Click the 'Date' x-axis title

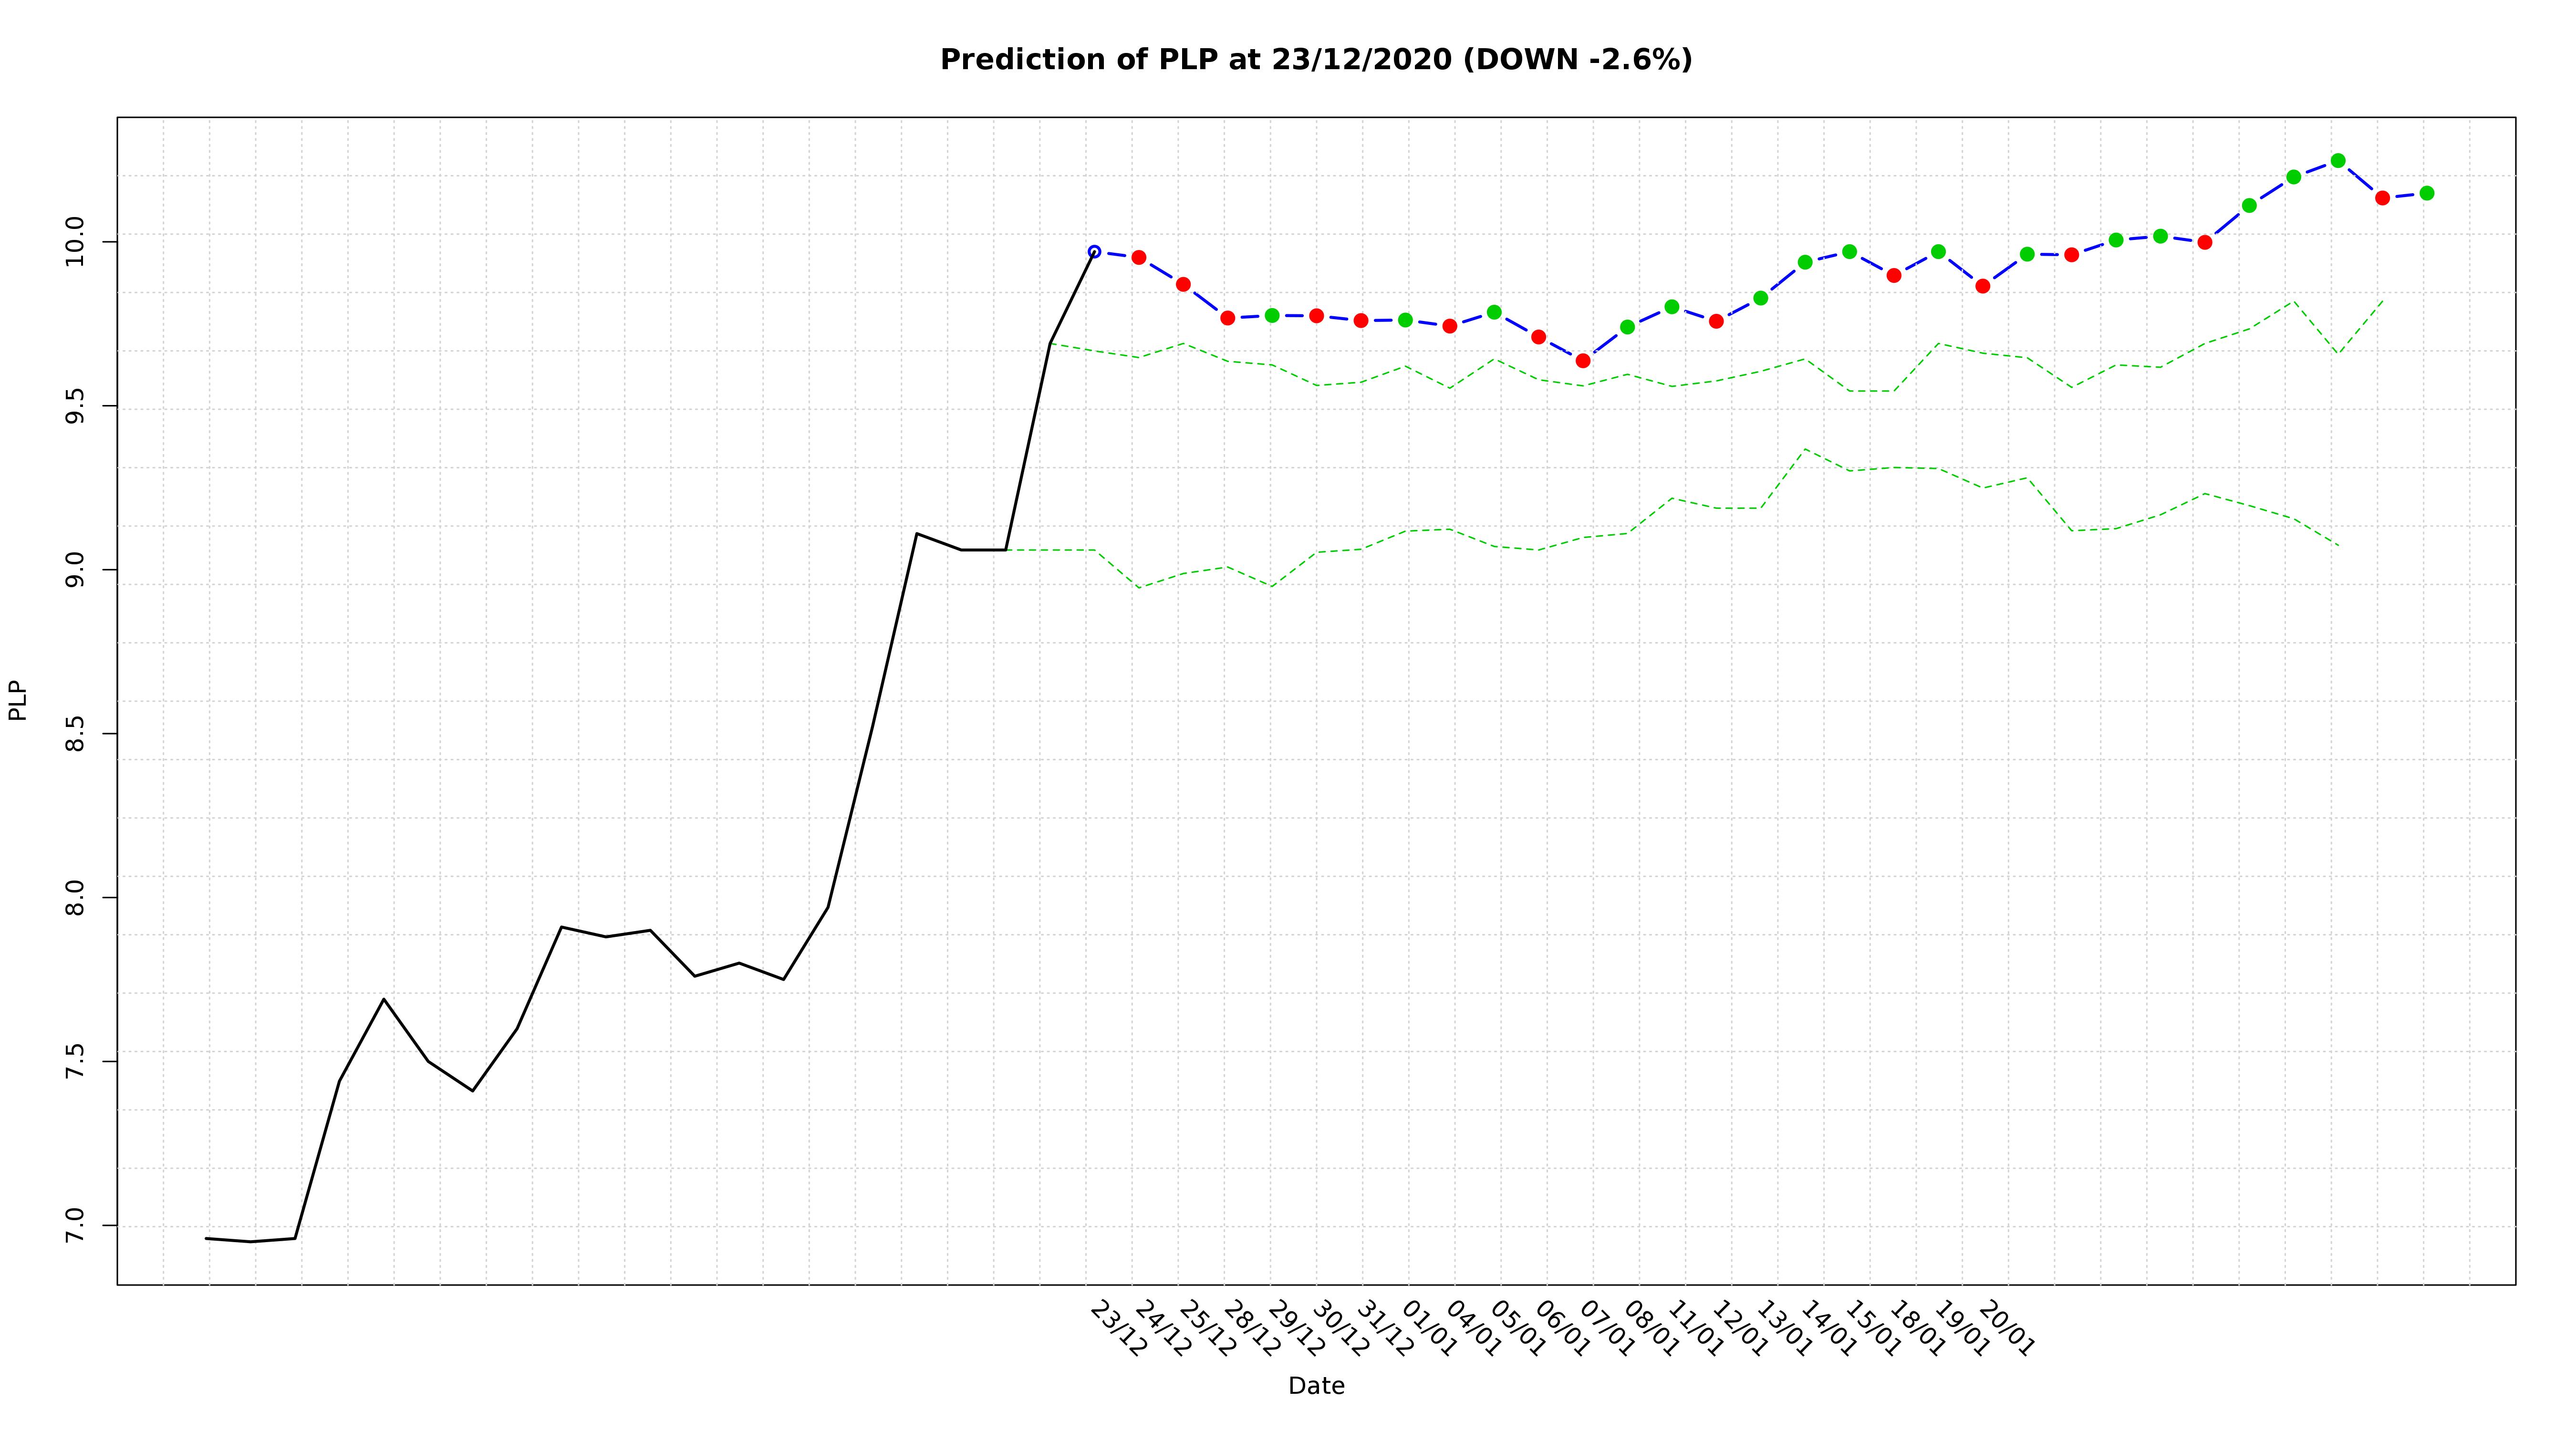pyautogui.click(x=1316, y=1386)
